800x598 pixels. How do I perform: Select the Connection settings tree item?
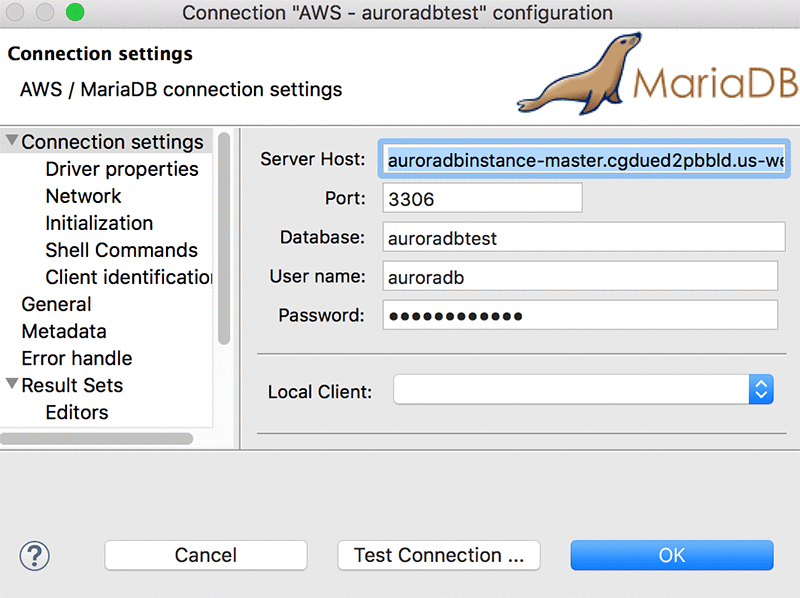112,142
